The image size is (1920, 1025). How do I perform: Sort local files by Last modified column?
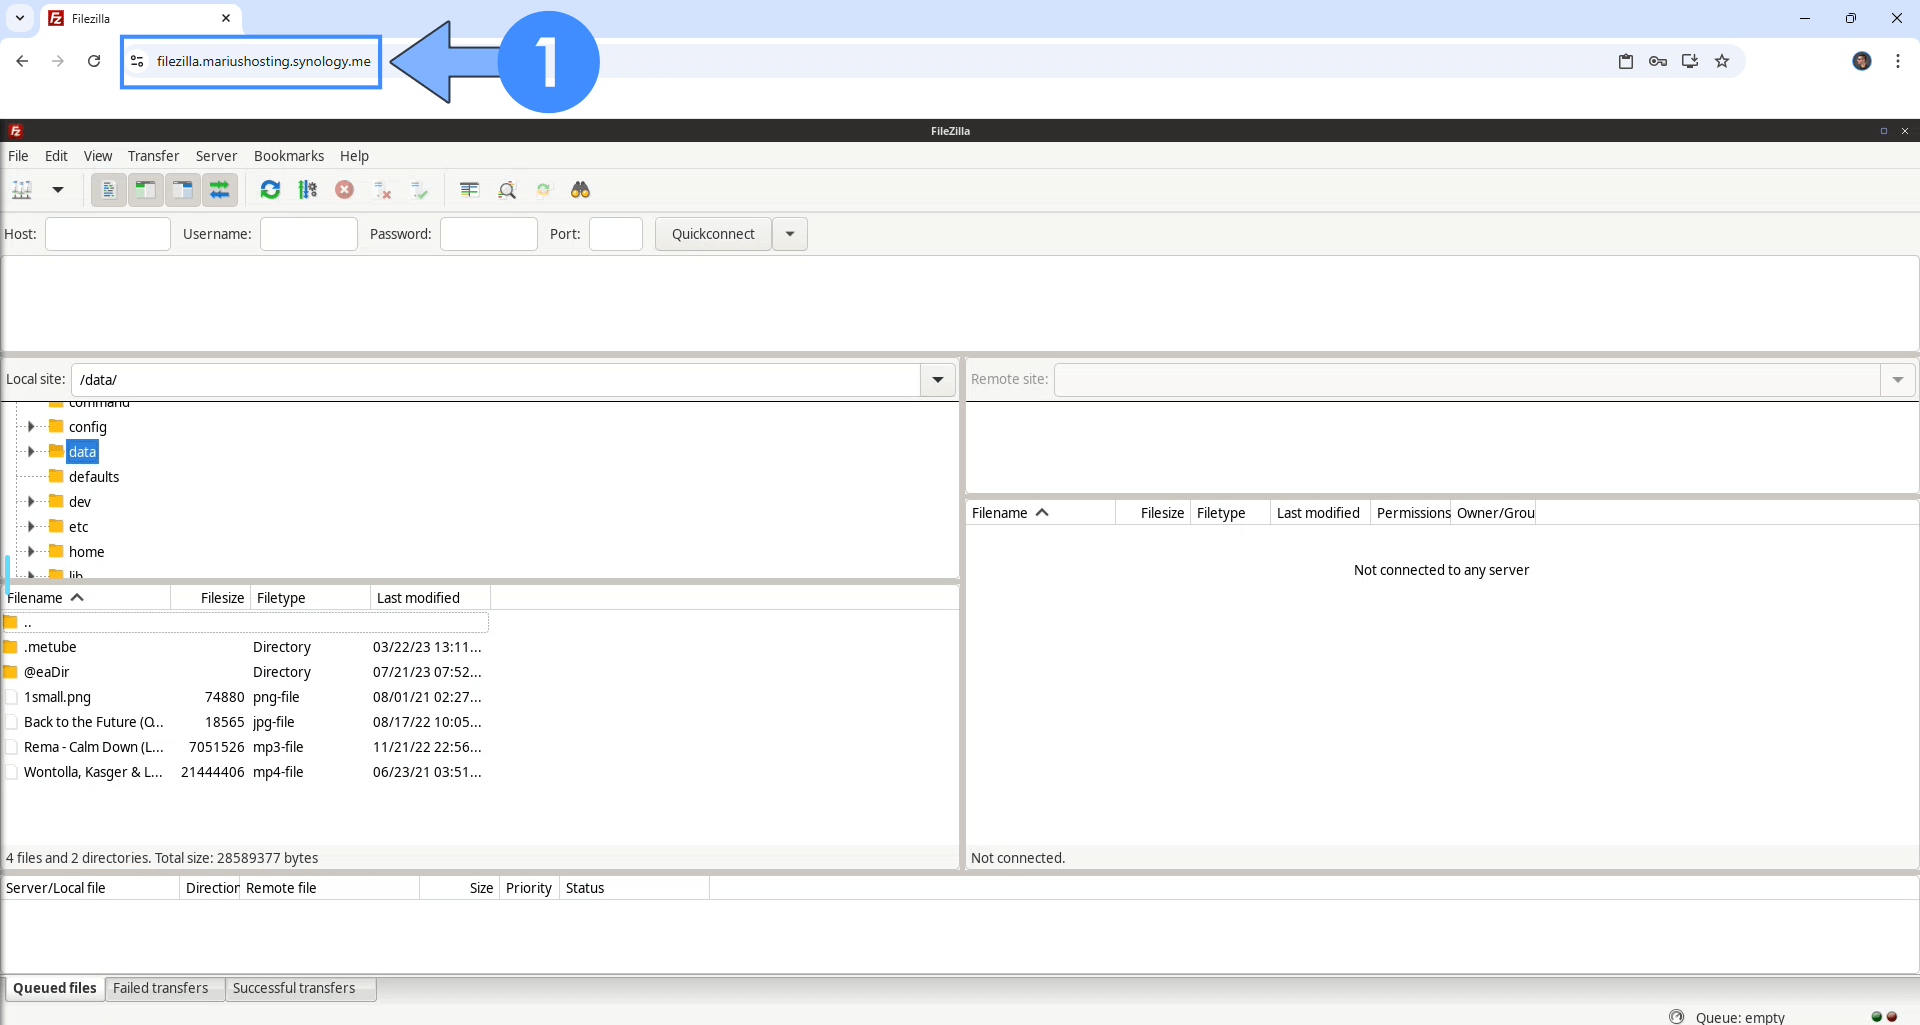[x=430, y=598]
